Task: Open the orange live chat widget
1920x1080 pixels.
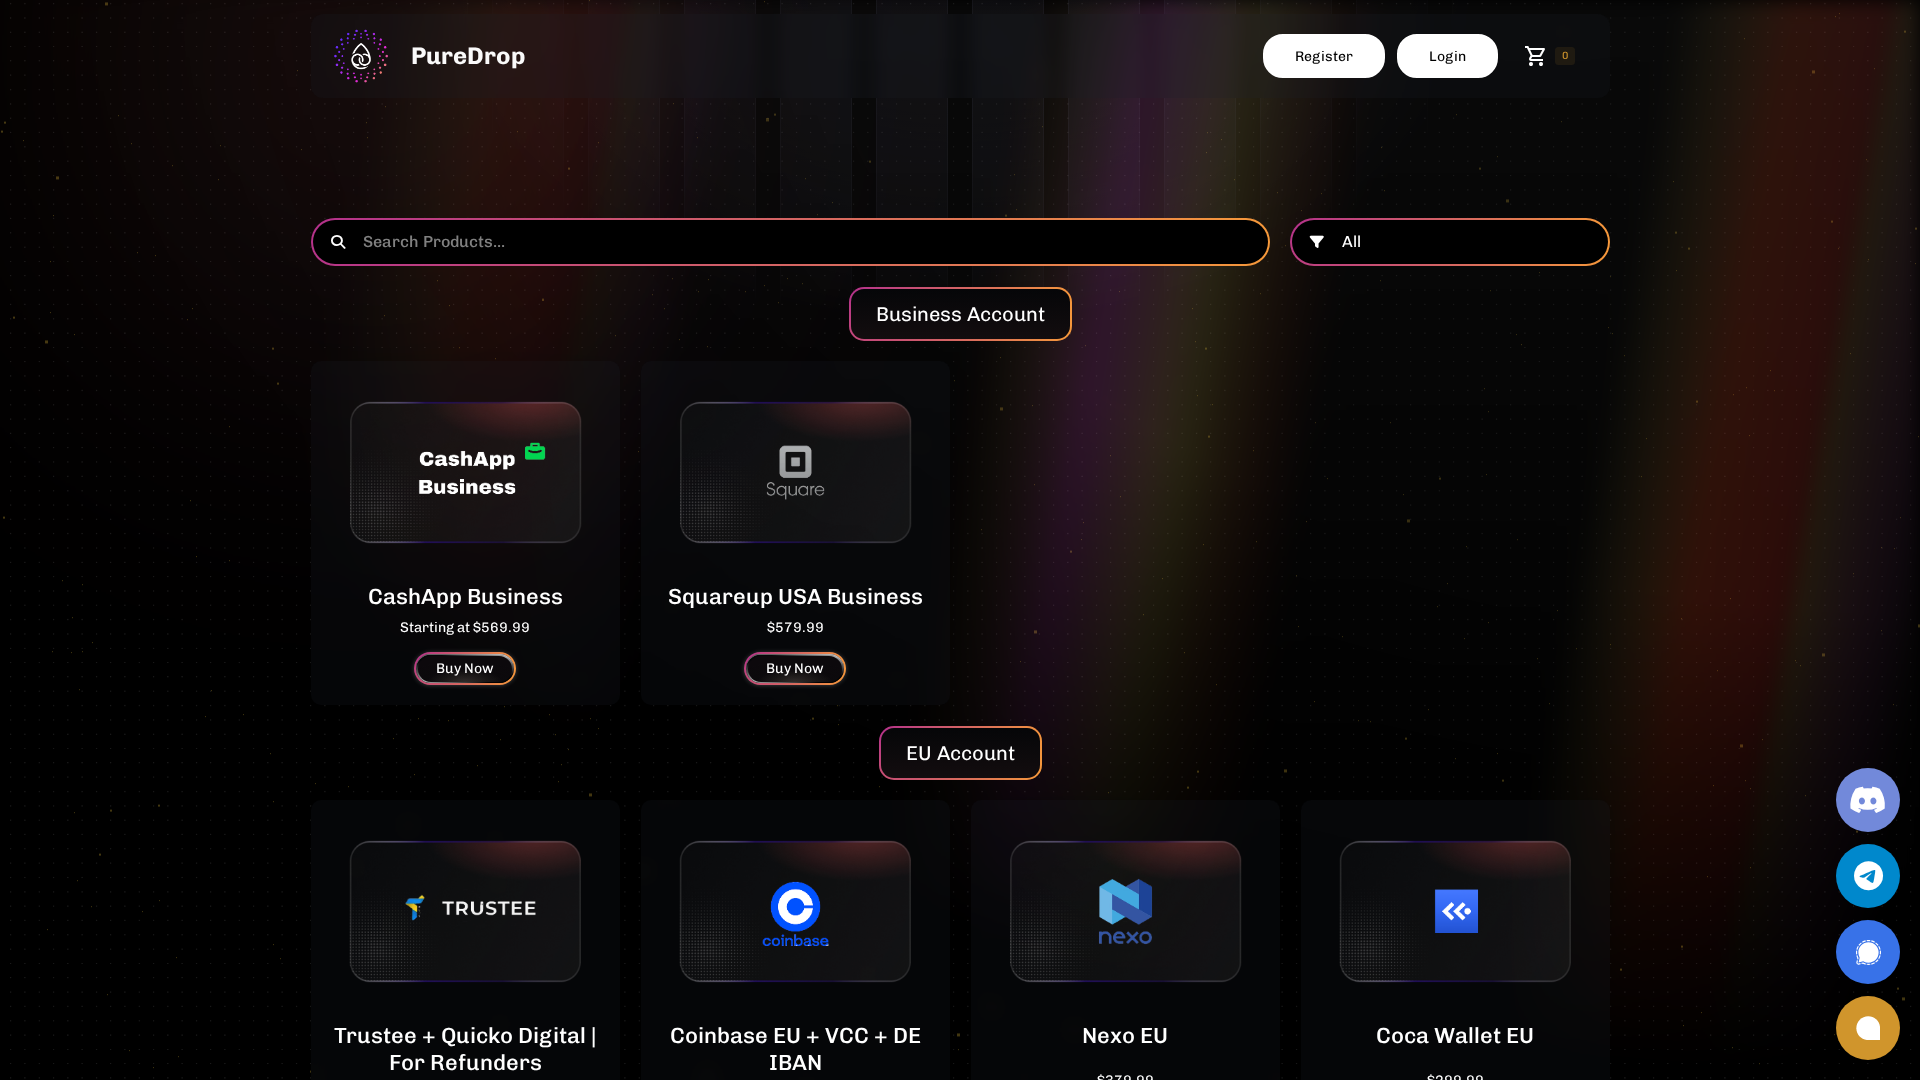Action: click(x=1867, y=1028)
